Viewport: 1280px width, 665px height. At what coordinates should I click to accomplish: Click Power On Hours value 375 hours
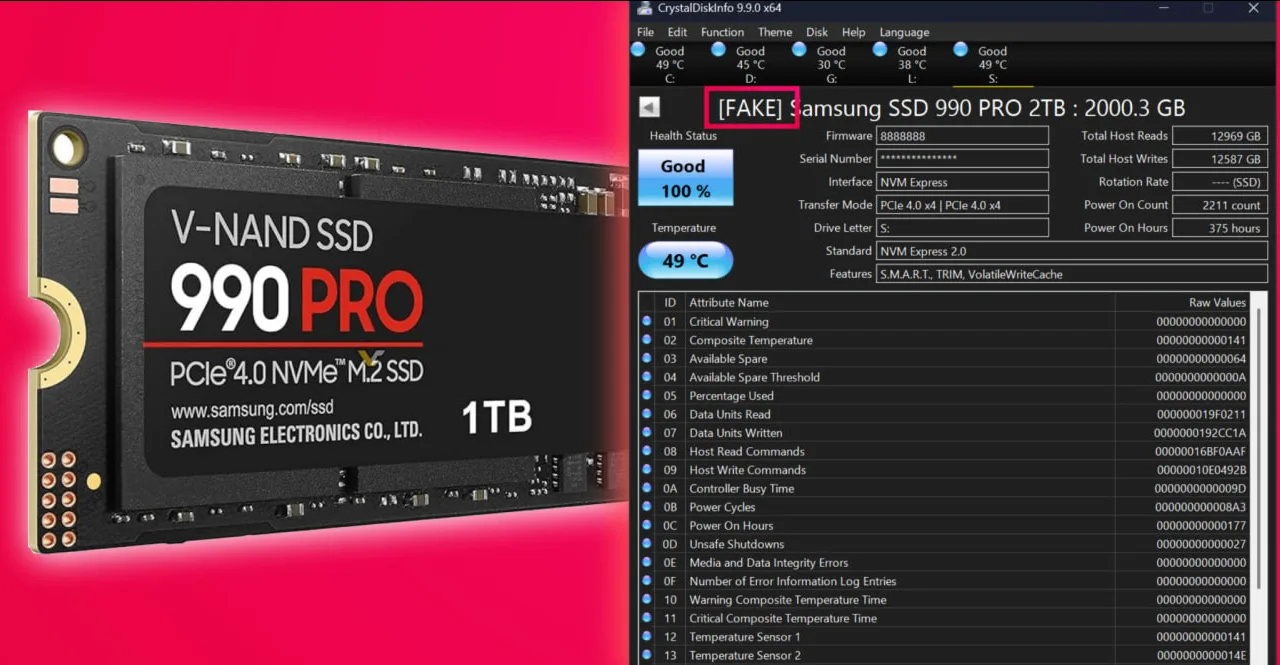point(1220,228)
